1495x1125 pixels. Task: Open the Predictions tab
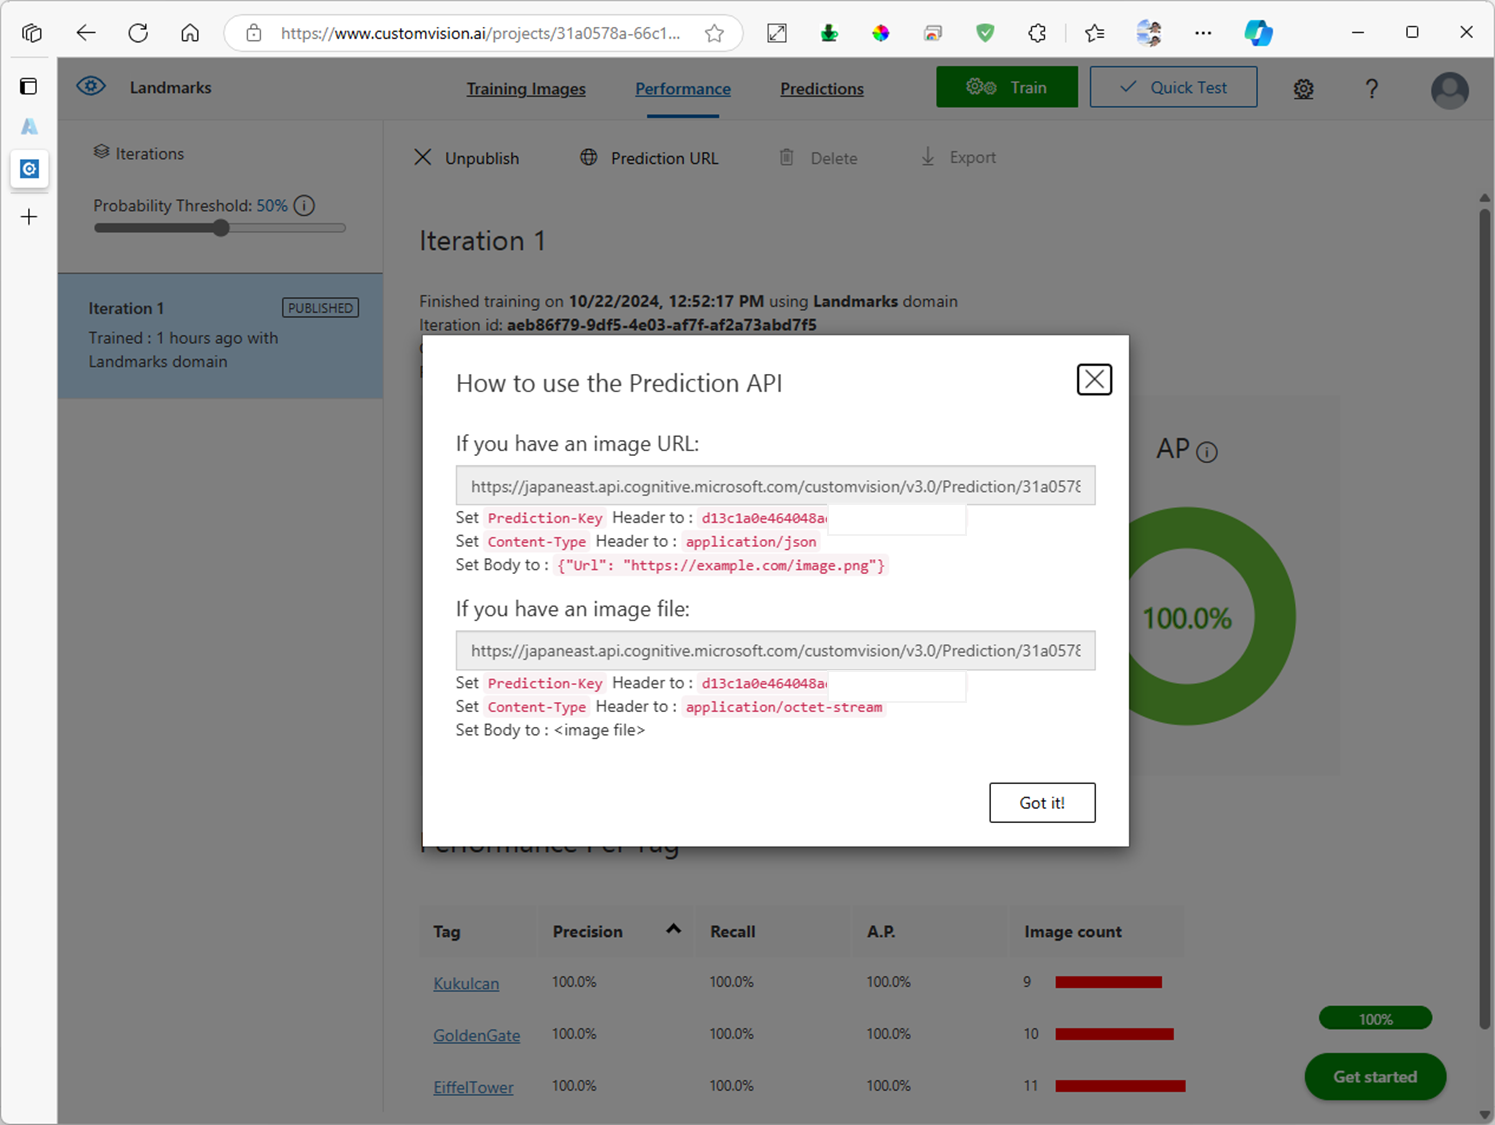822,89
